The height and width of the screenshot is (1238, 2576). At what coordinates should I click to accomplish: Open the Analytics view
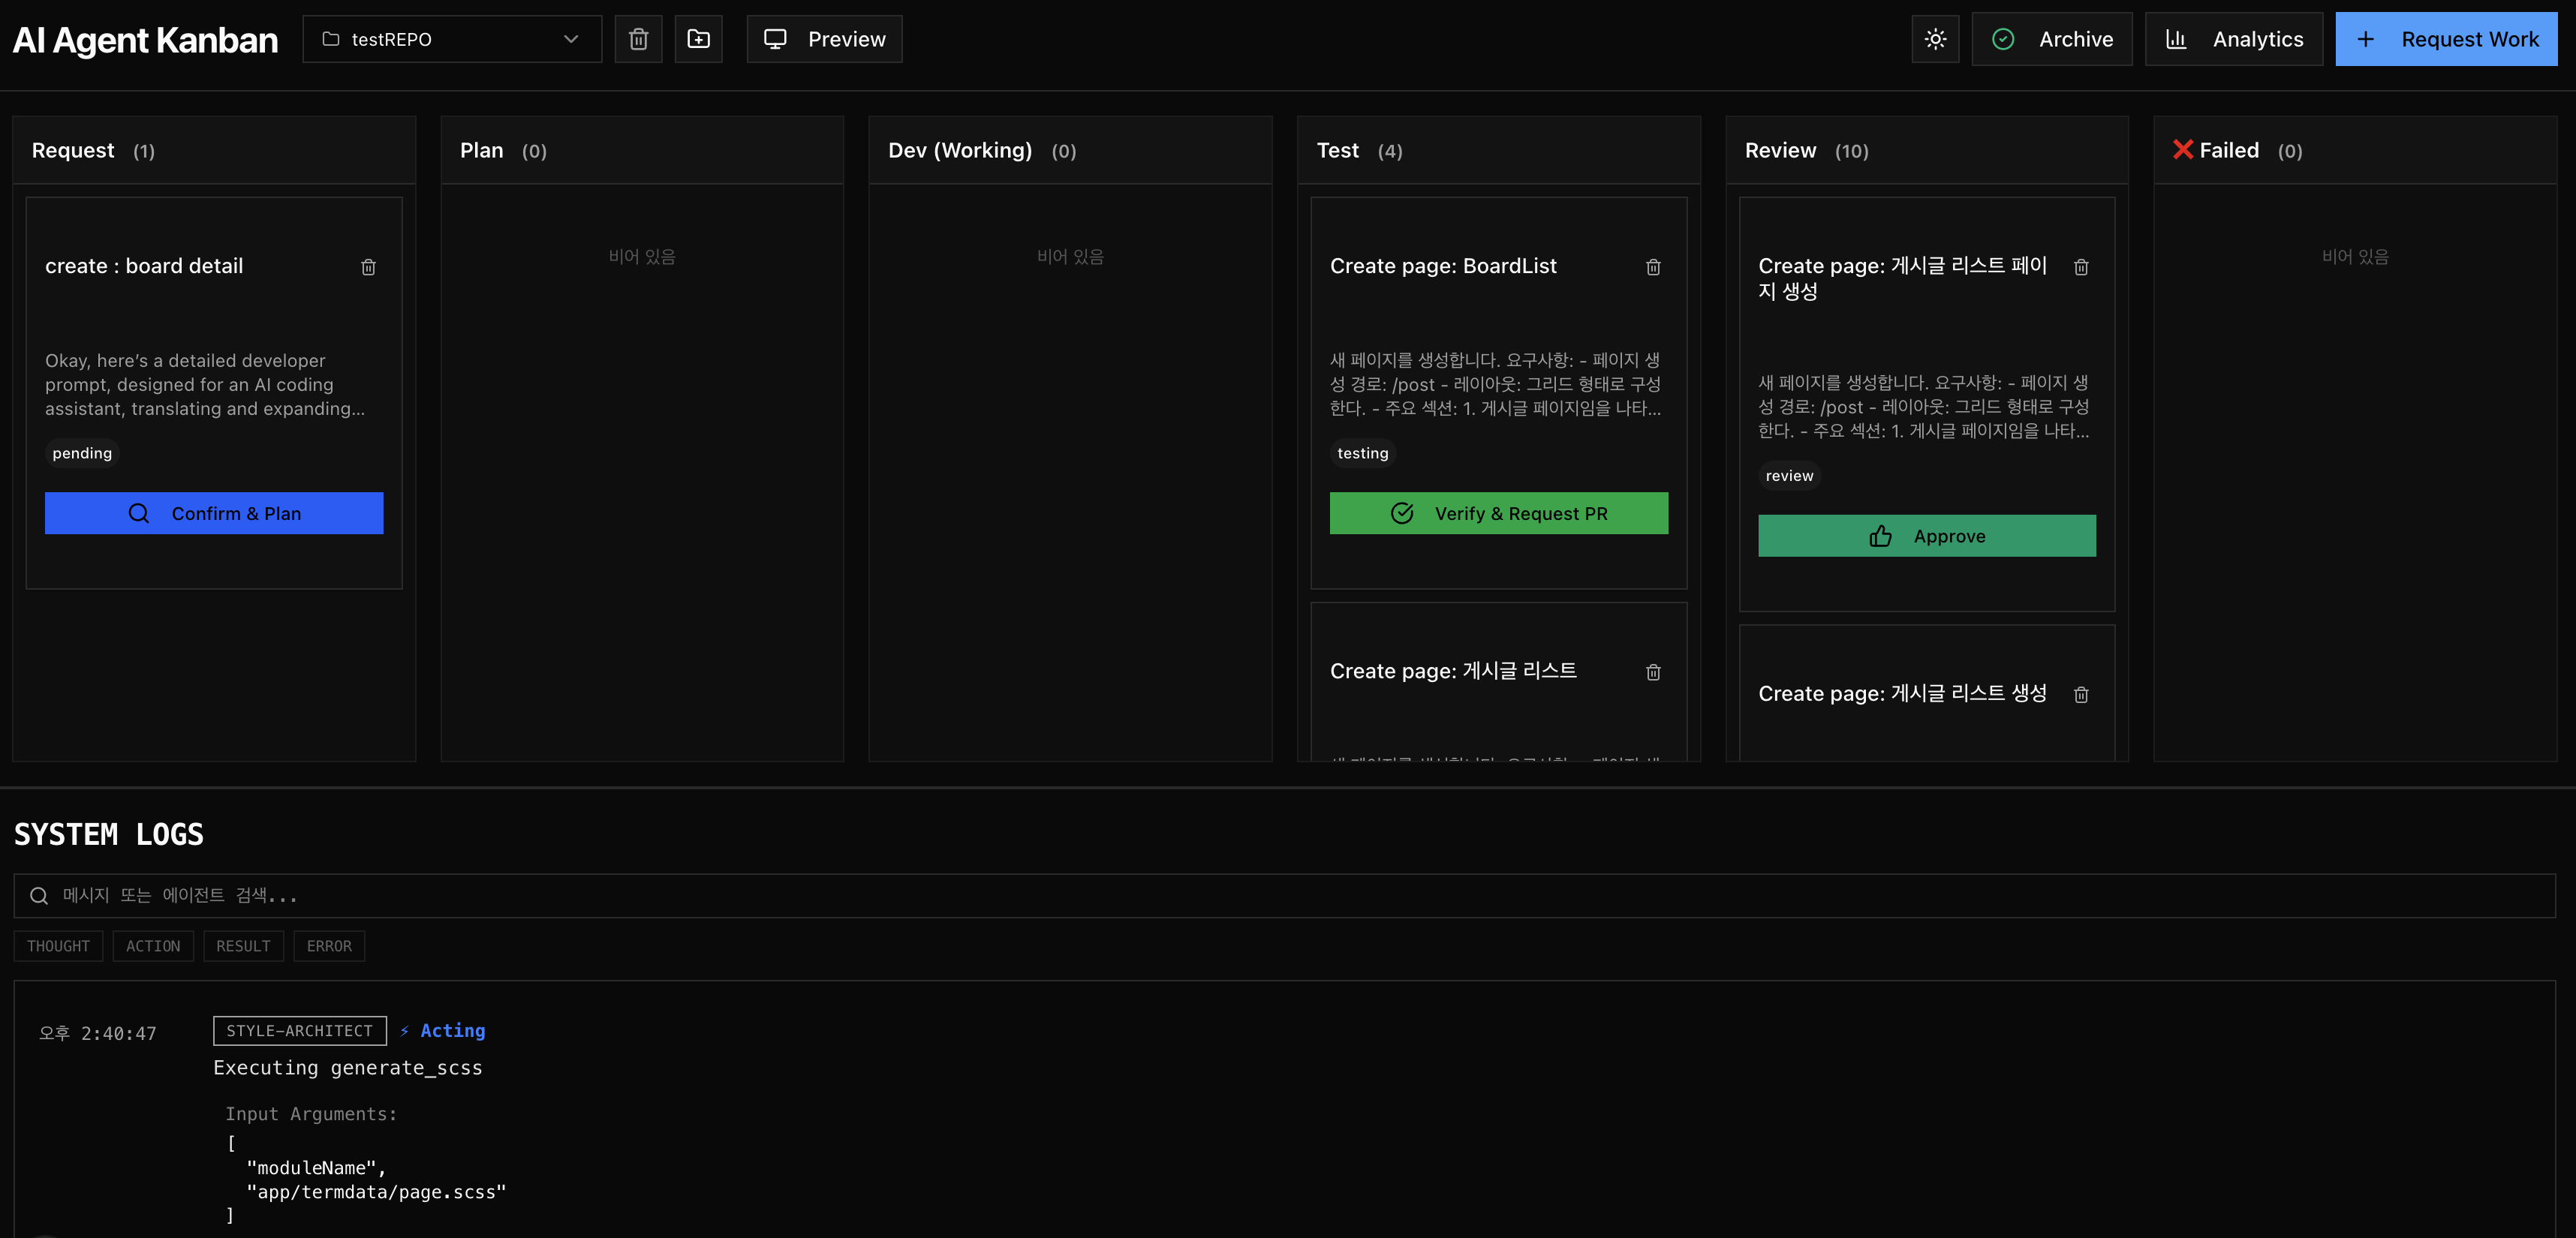click(2233, 39)
